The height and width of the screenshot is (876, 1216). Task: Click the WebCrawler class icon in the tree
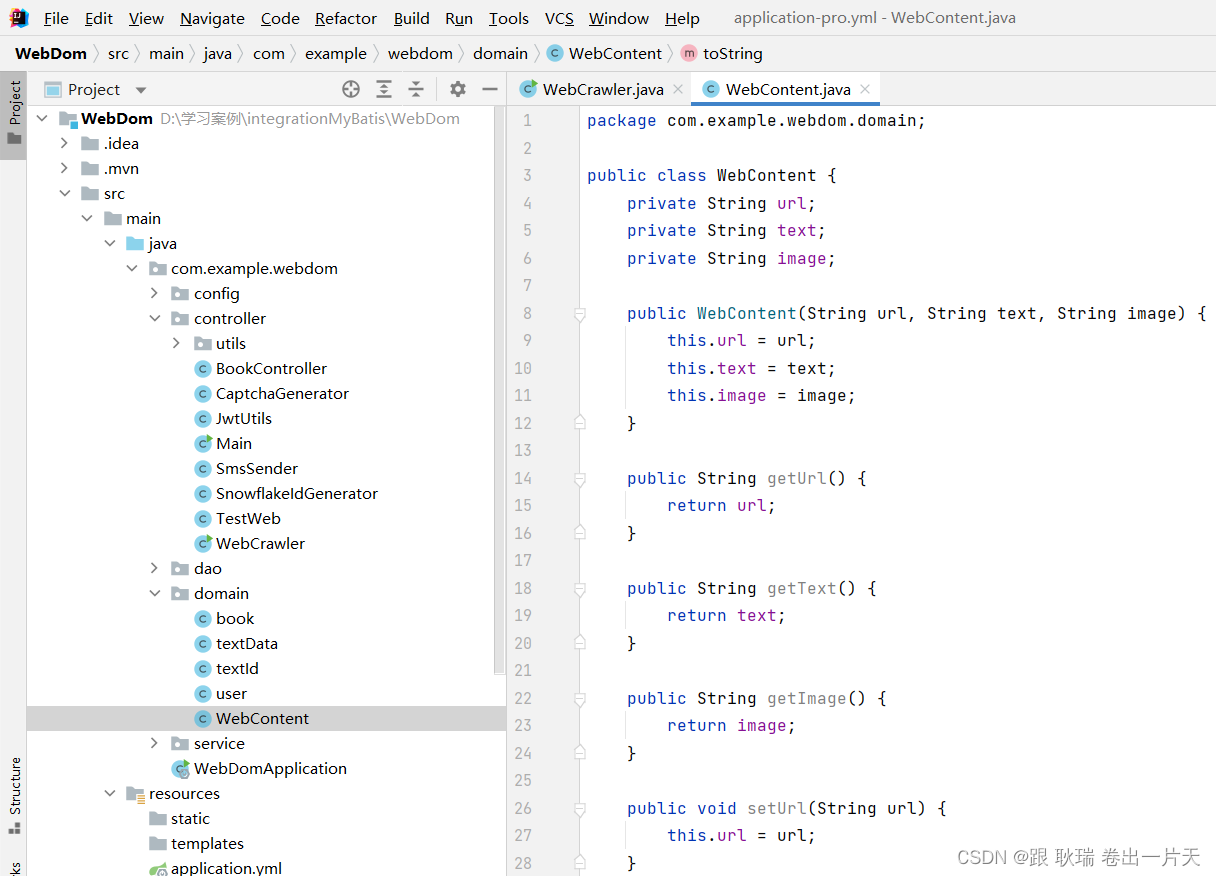(203, 543)
